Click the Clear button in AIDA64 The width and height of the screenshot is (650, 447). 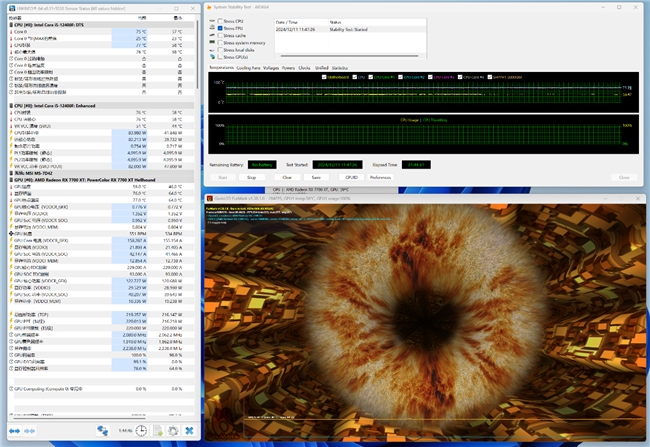[287, 177]
